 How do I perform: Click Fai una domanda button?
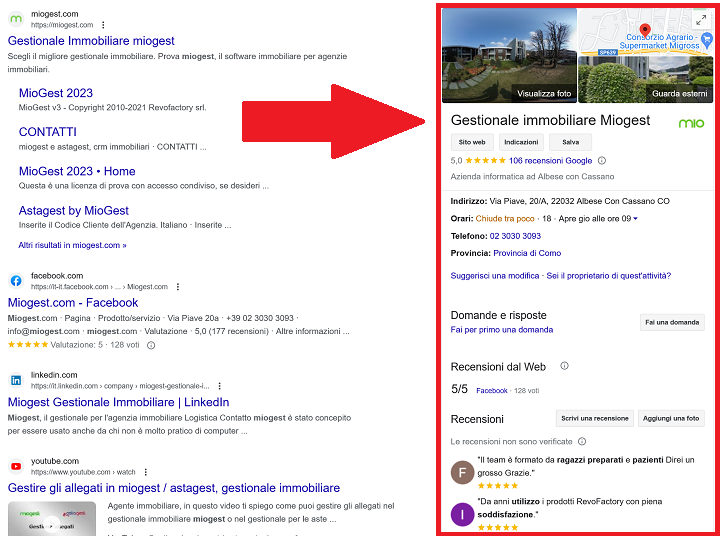(672, 322)
